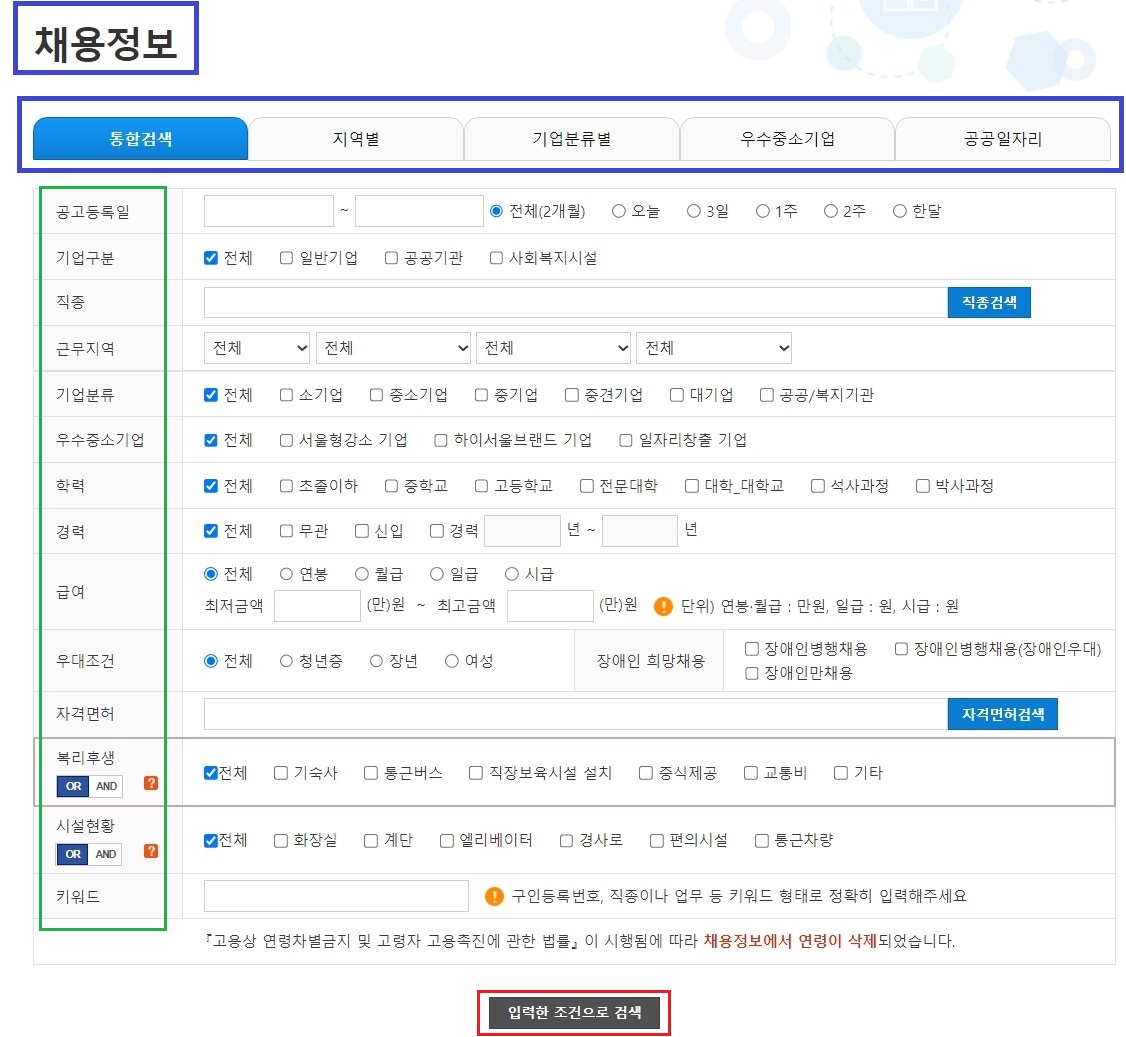Select the 1주 date radio button
1126x1037 pixels.
(763, 211)
